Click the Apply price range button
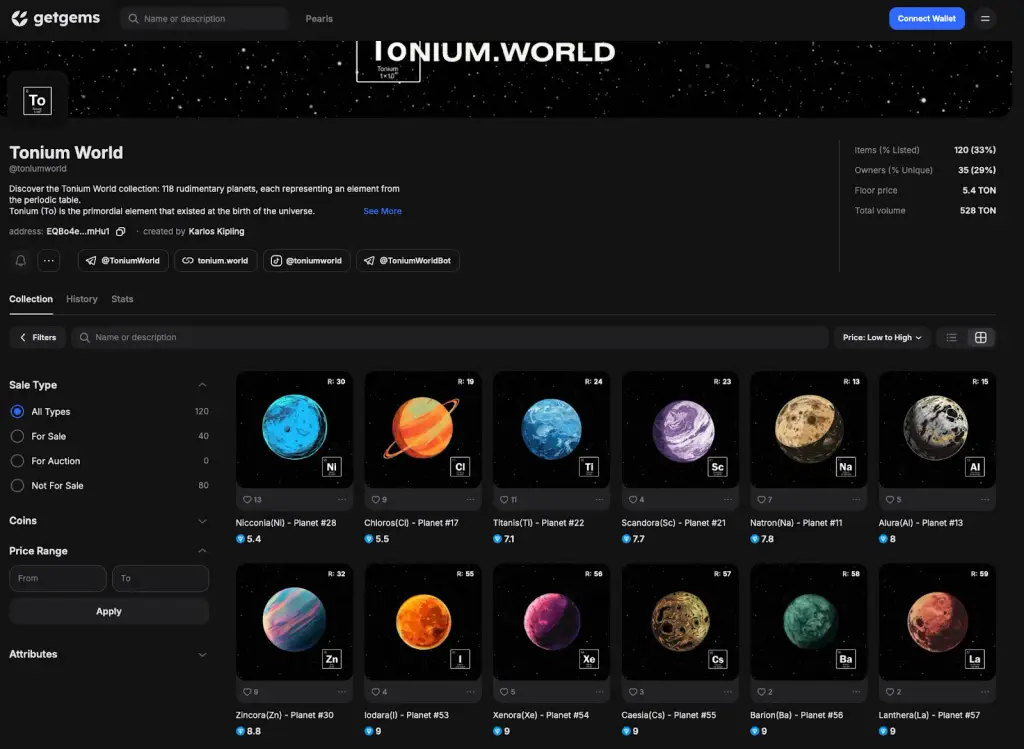1024x749 pixels. tap(109, 611)
